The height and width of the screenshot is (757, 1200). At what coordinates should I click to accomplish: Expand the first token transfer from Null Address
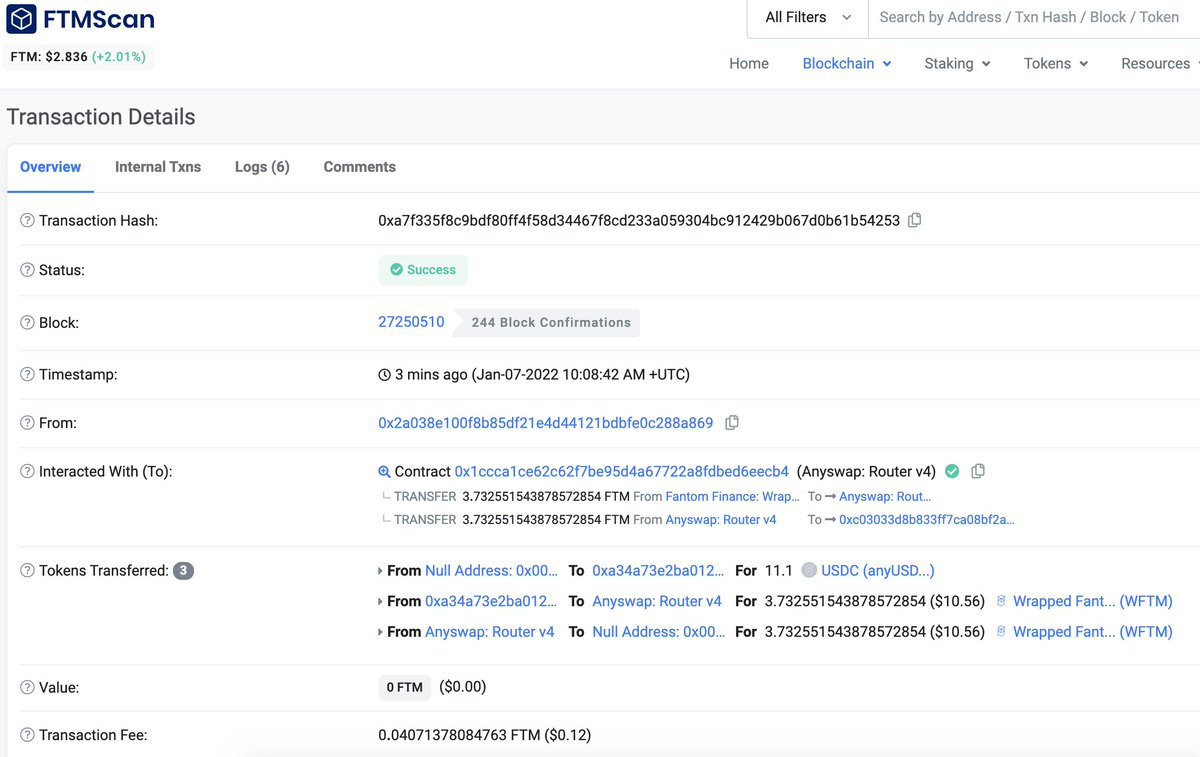click(x=381, y=571)
